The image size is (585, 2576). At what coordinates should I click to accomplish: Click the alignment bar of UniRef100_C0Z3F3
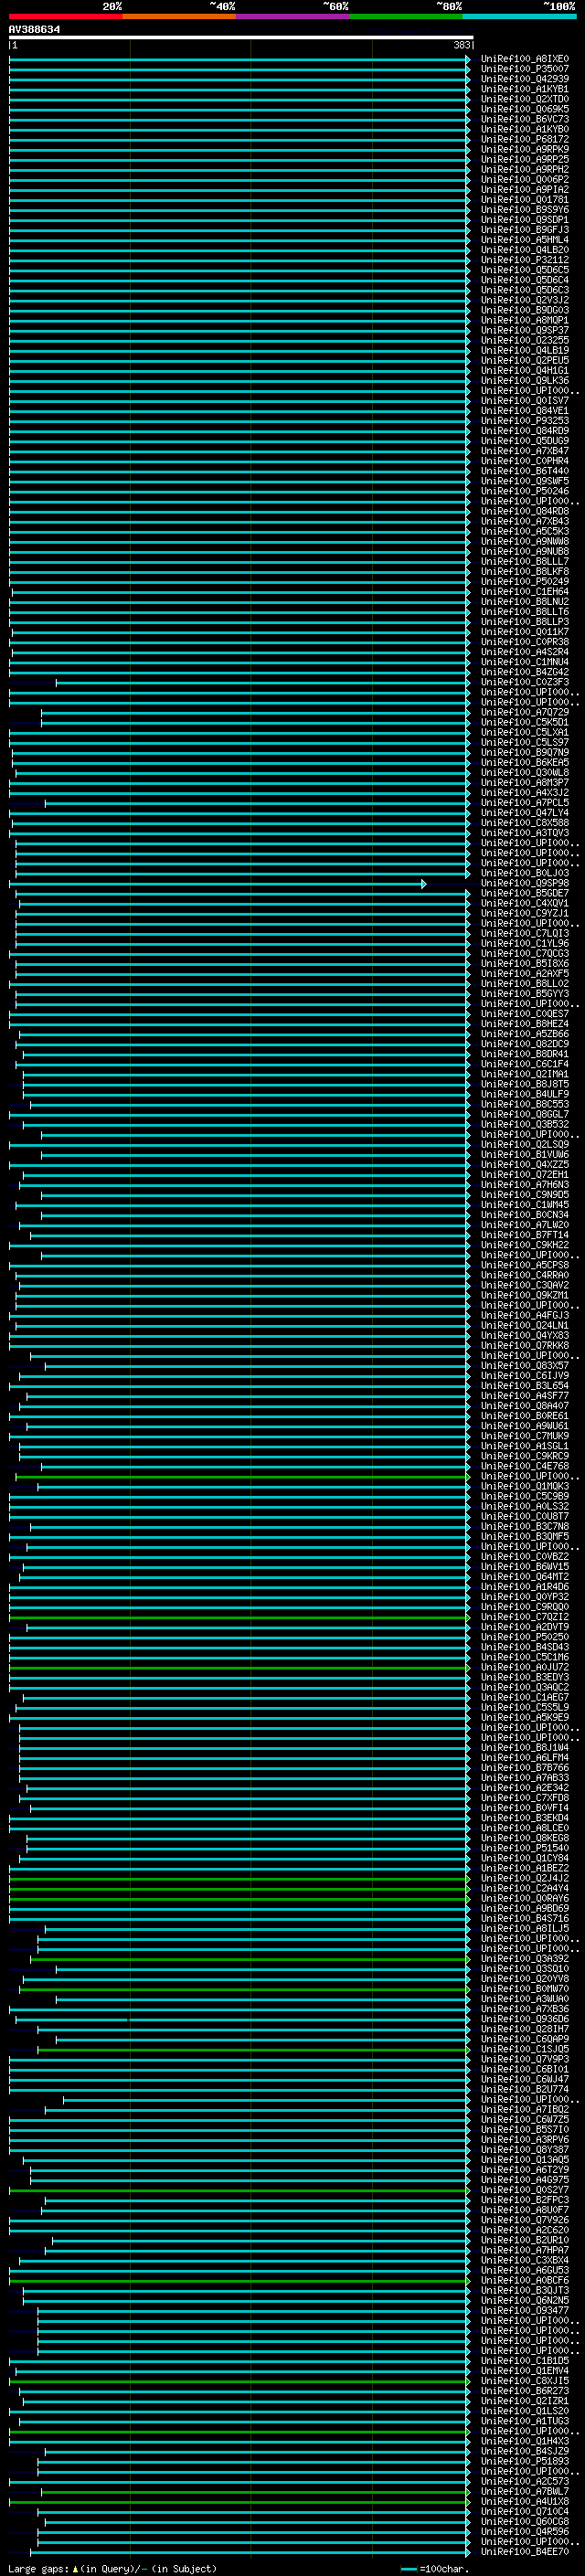[263, 682]
